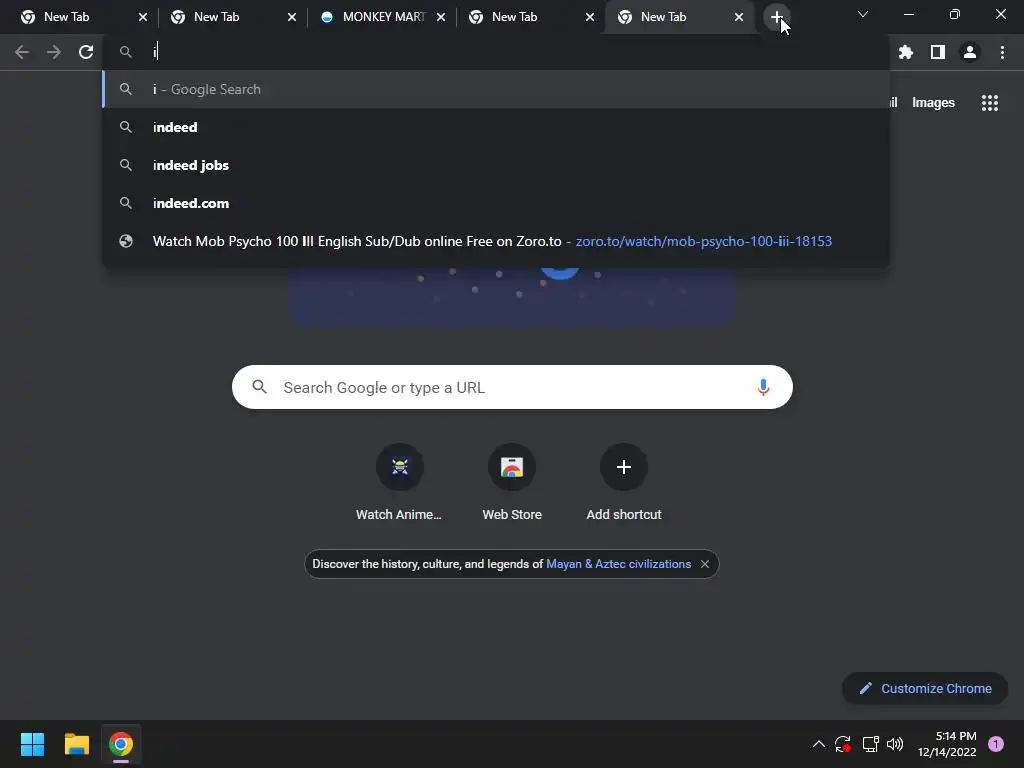Switch to the fourth New Tab
Screen dimensions: 1024x768
pyautogui.click(x=523, y=17)
